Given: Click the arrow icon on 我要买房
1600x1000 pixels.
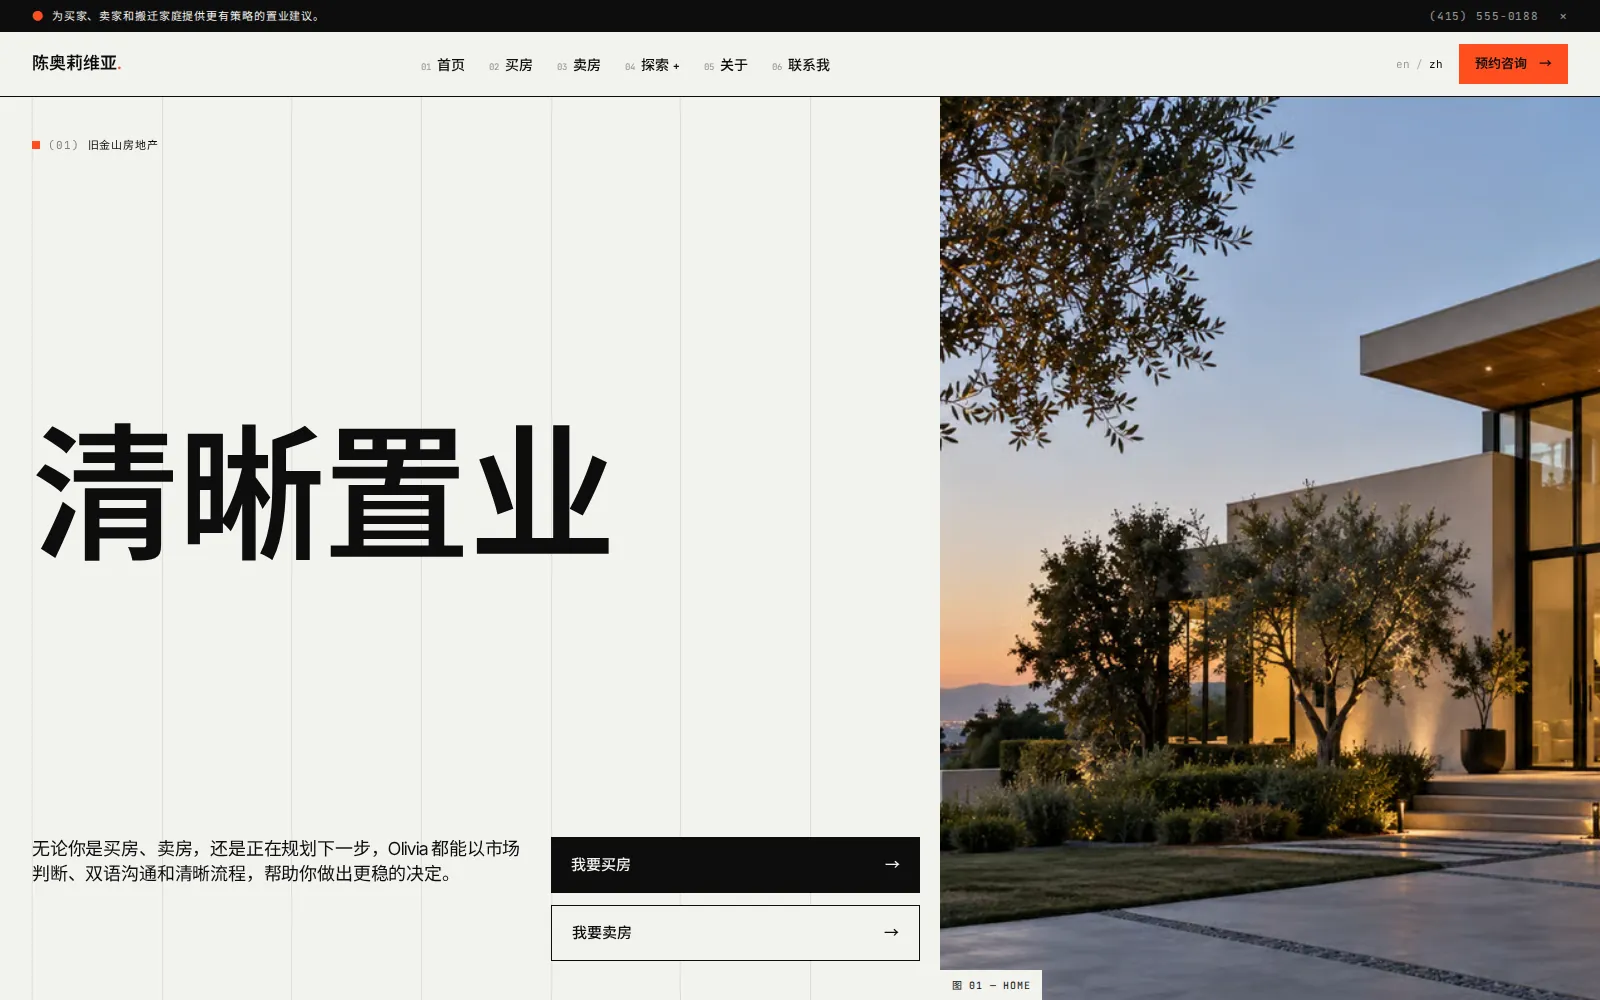Looking at the screenshot, I should [x=892, y=865].
